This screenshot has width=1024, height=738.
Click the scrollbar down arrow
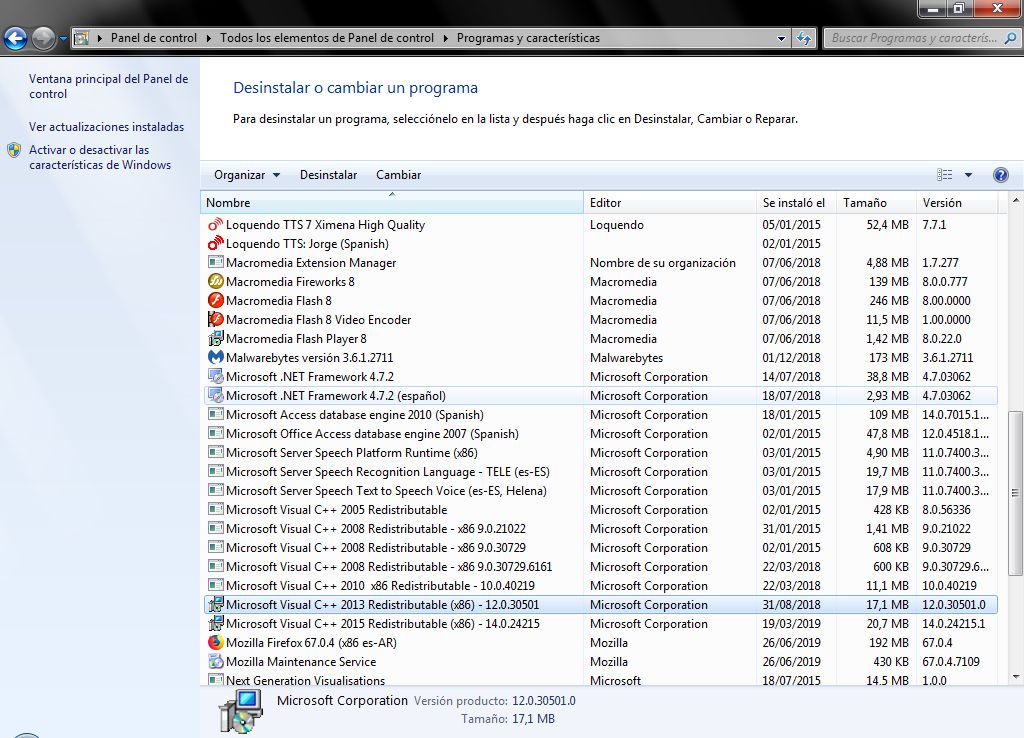1015,677
